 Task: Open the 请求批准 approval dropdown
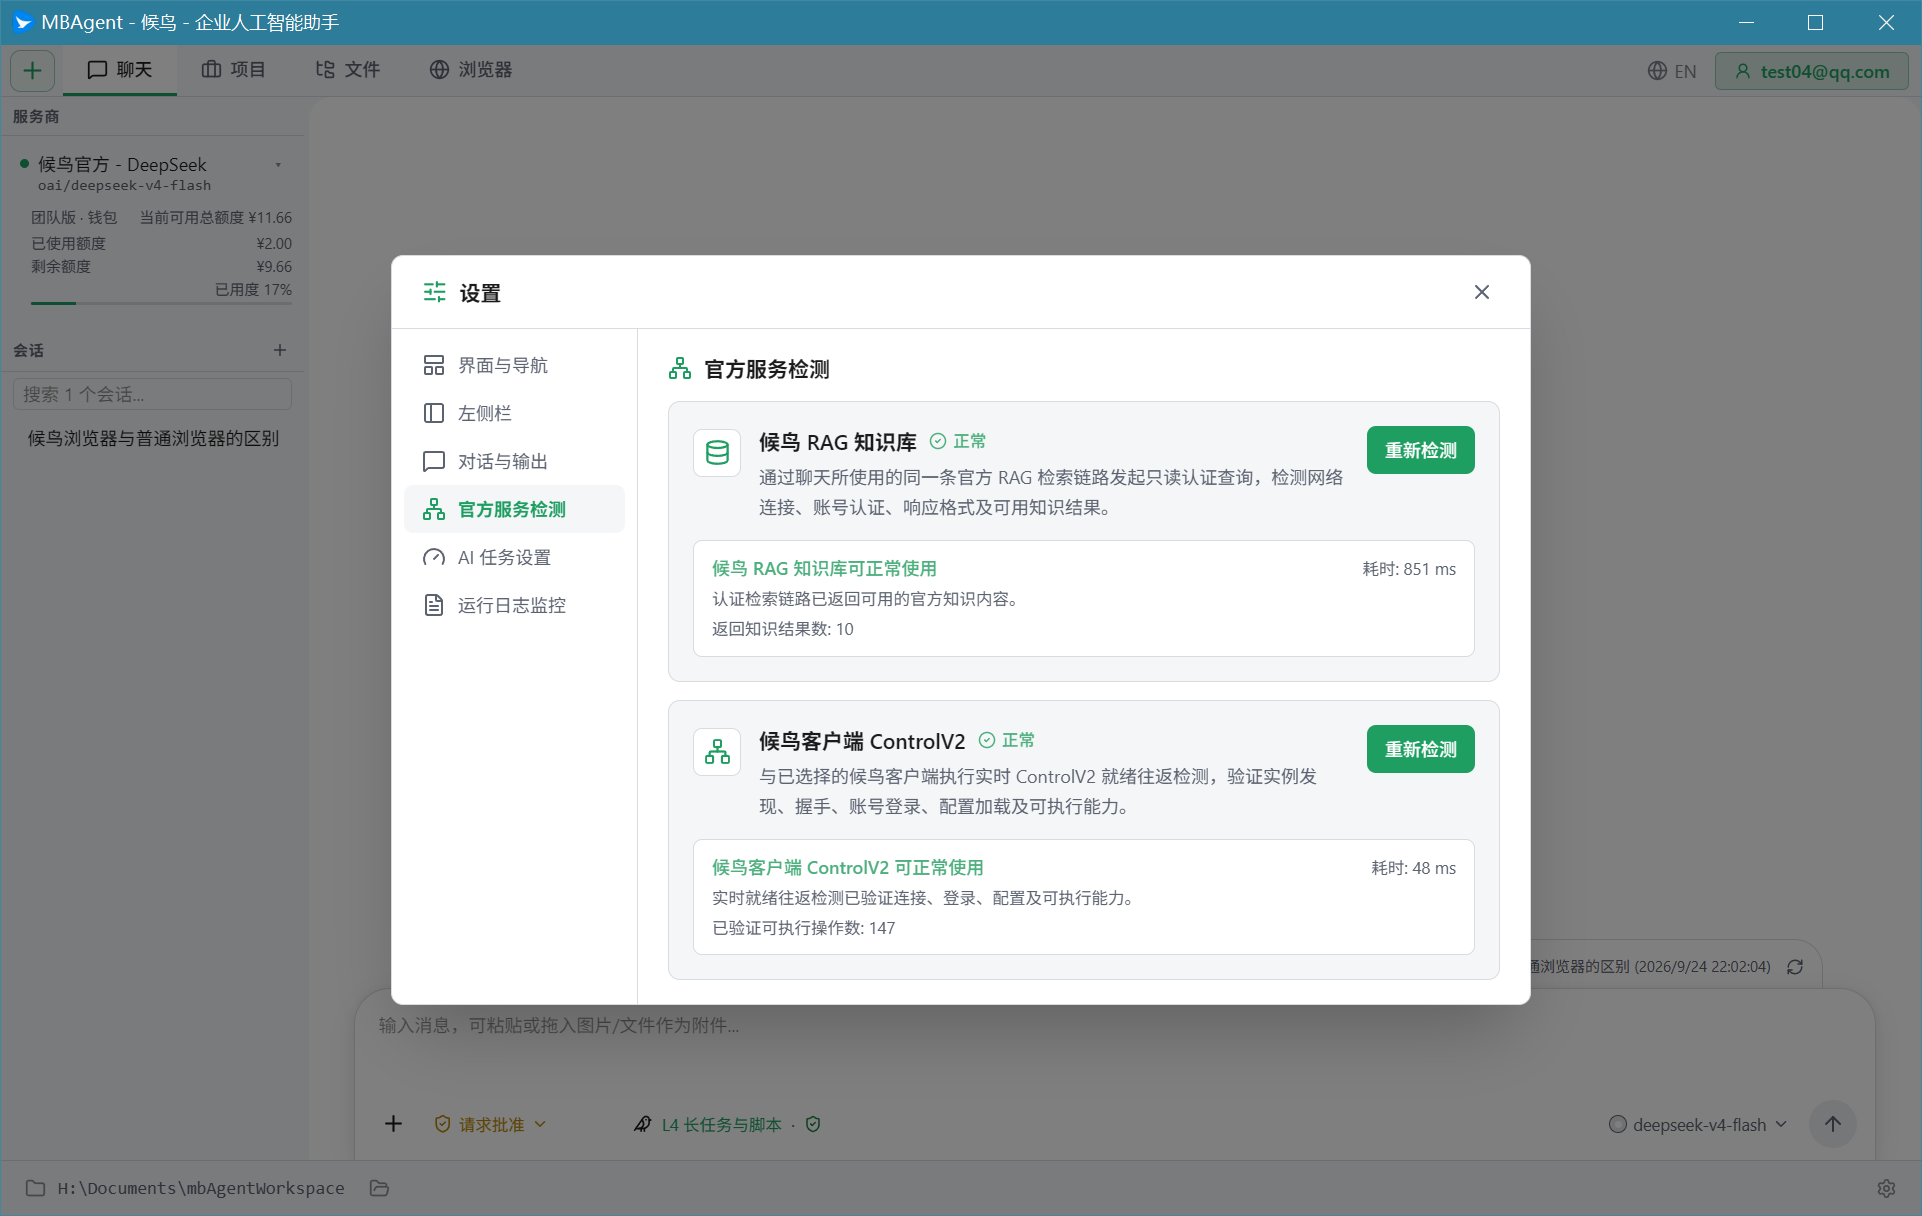coord(490,1125)
